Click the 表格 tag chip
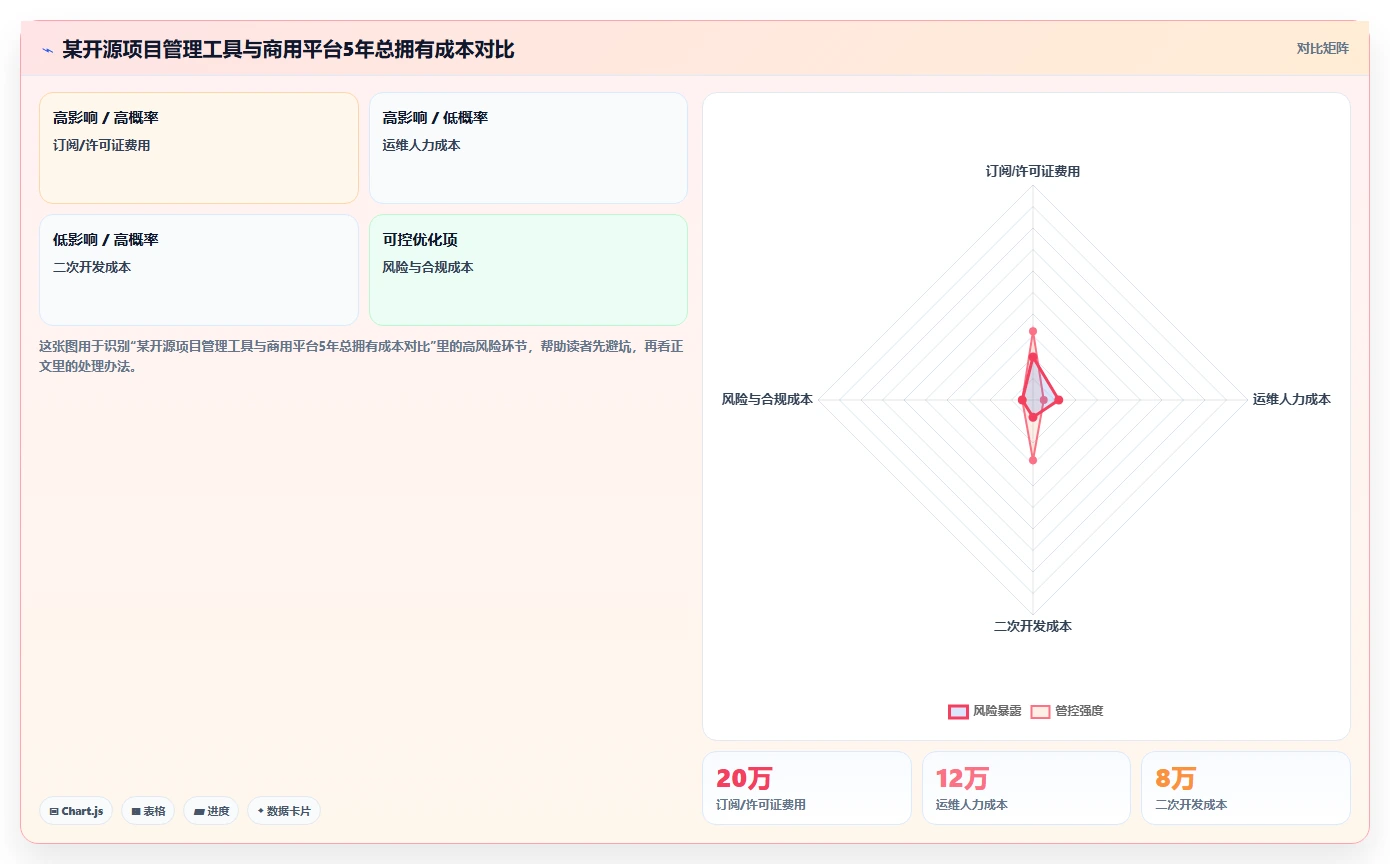 148,811
